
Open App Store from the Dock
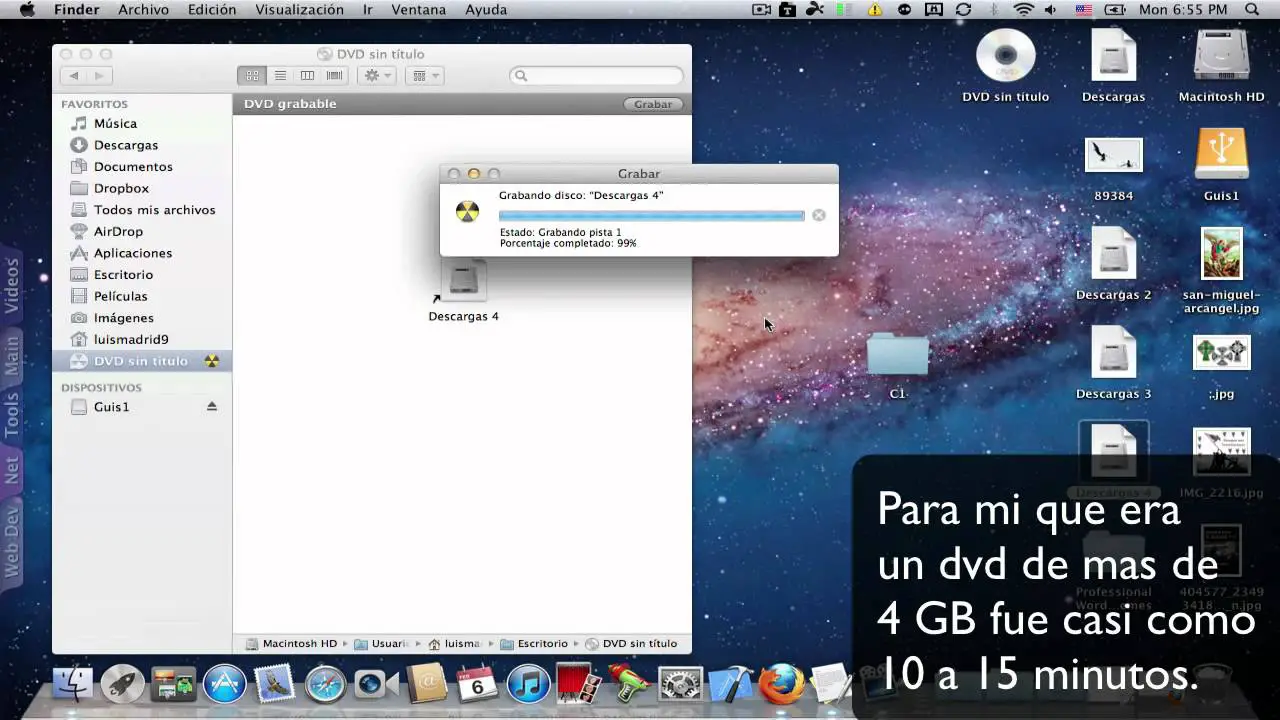click(224, 684)
